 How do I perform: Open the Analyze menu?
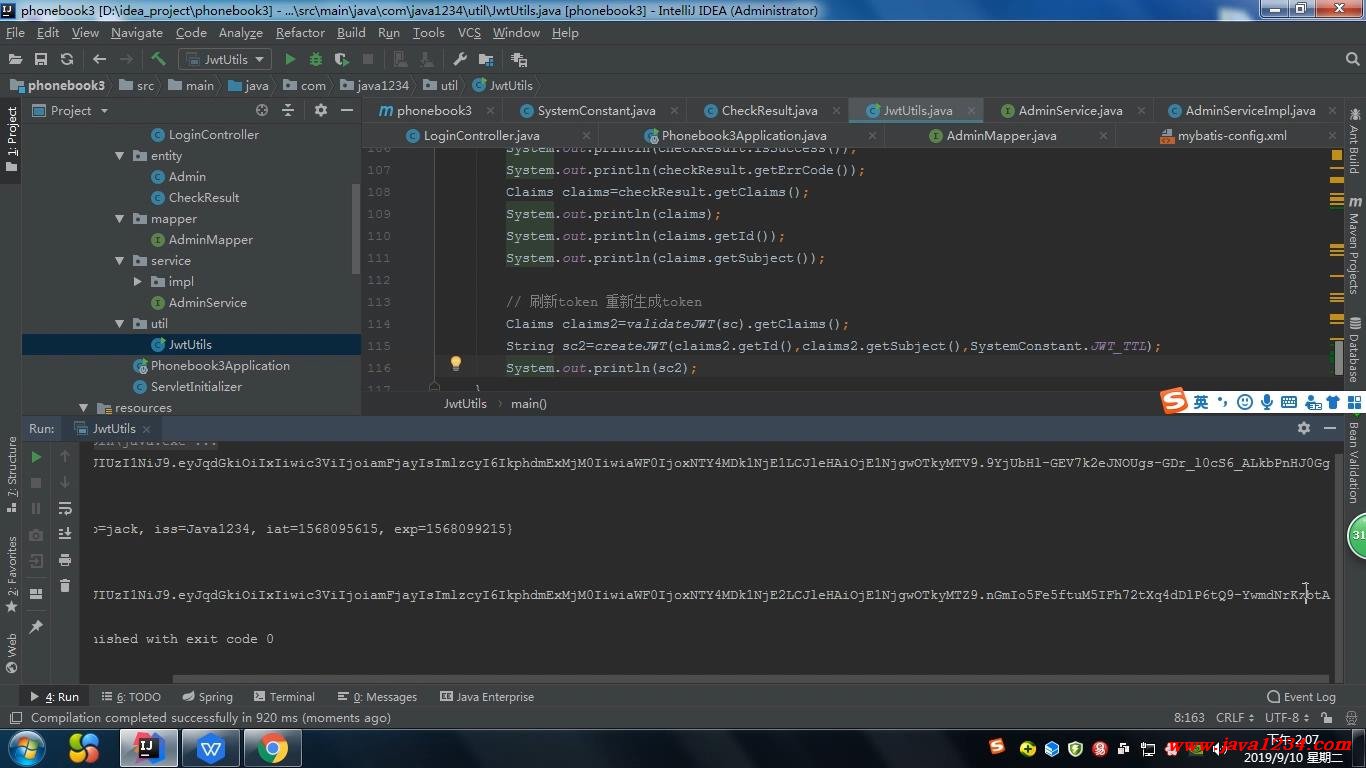pyautogui.click(x=241, y=33)
